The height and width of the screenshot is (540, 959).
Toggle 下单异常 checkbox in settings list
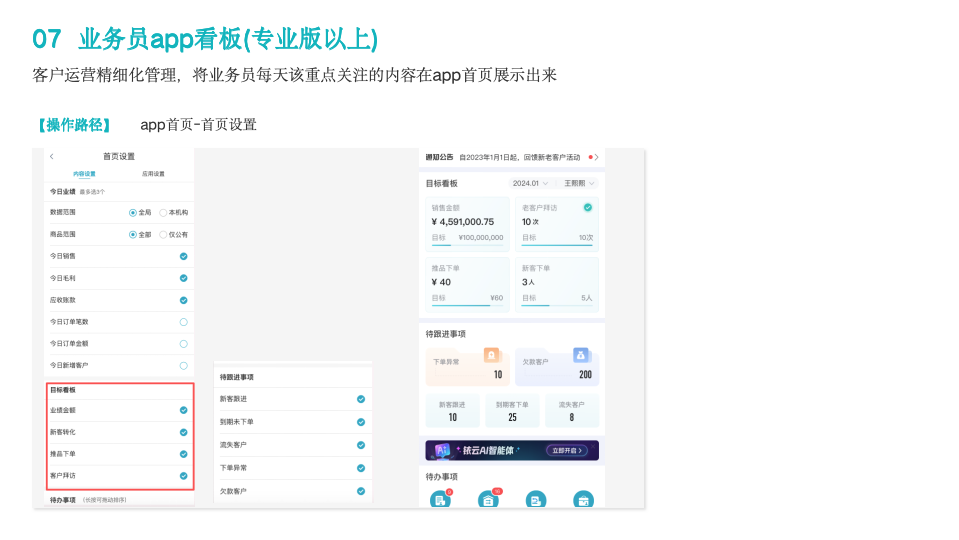(x=361, y=468)
